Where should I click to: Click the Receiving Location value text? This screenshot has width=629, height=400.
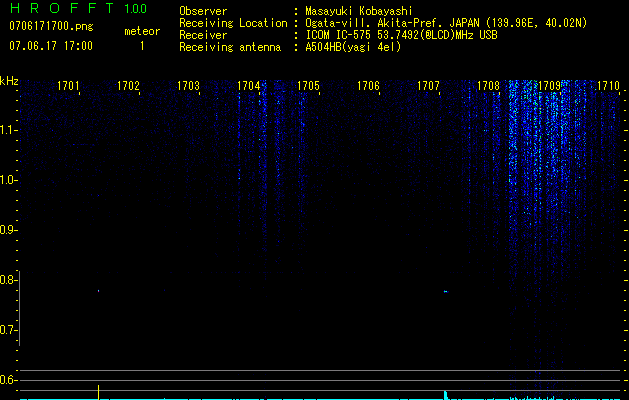click(446, 23)
